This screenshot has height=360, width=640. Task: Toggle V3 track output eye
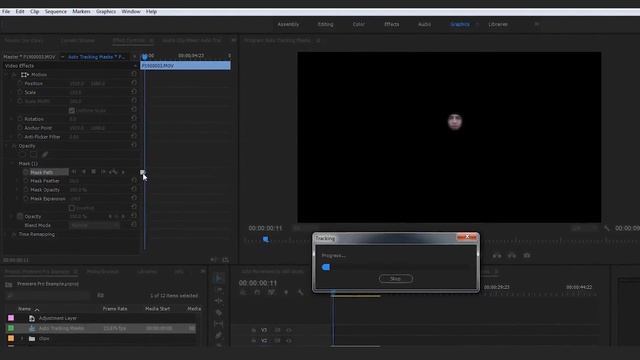pos(289,330)
